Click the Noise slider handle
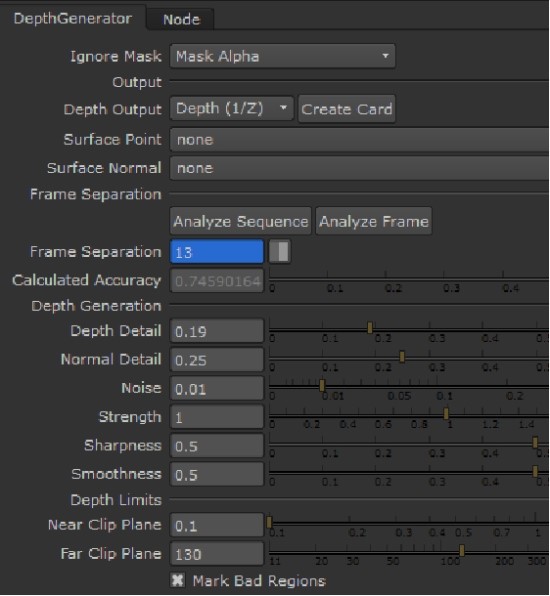 322,385
